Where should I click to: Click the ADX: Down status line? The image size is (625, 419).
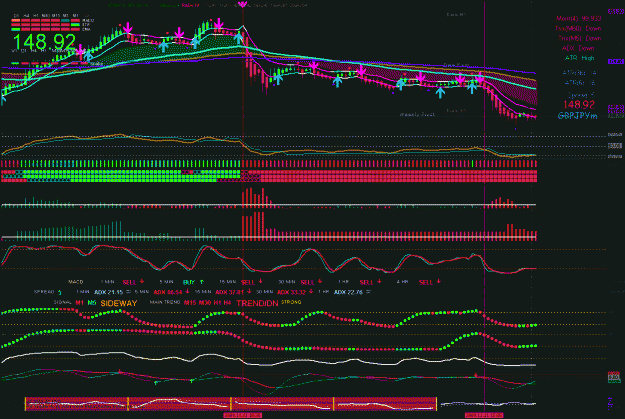tap(578, 48)
